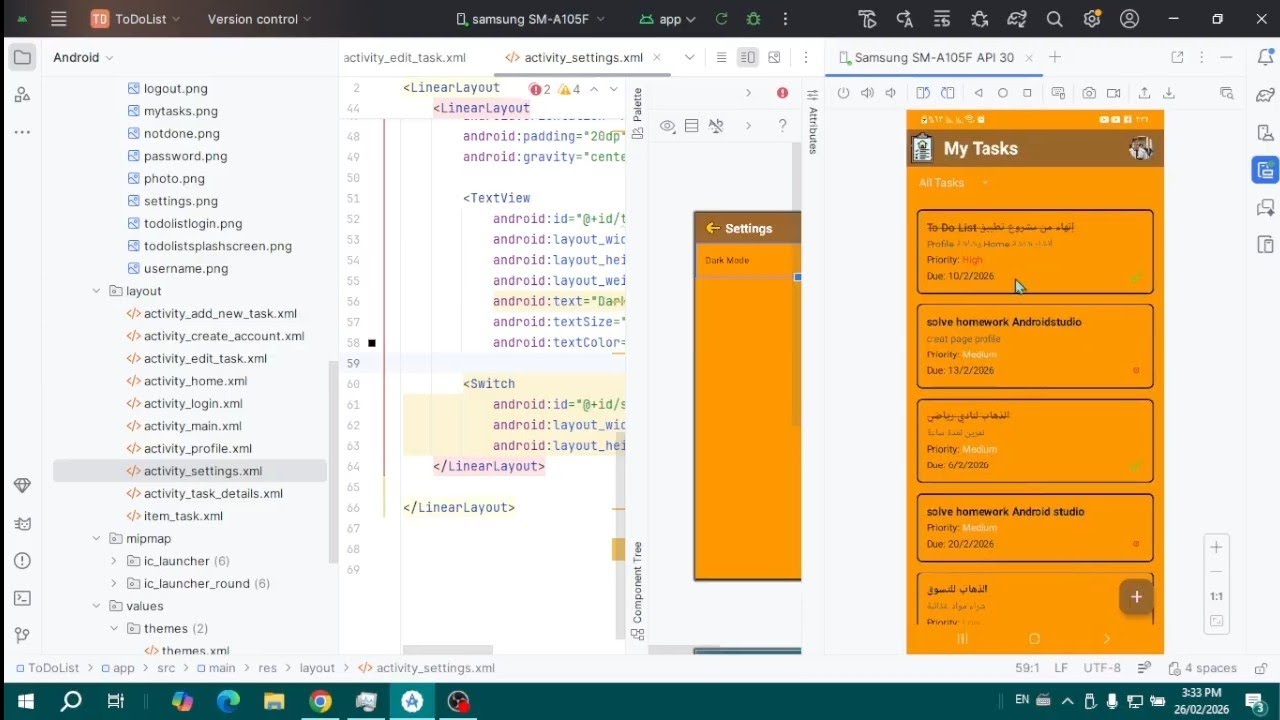1280x720 pixels.
Task: Click the 1:1 actual size zoom button
Action: tap(1216, 597)
